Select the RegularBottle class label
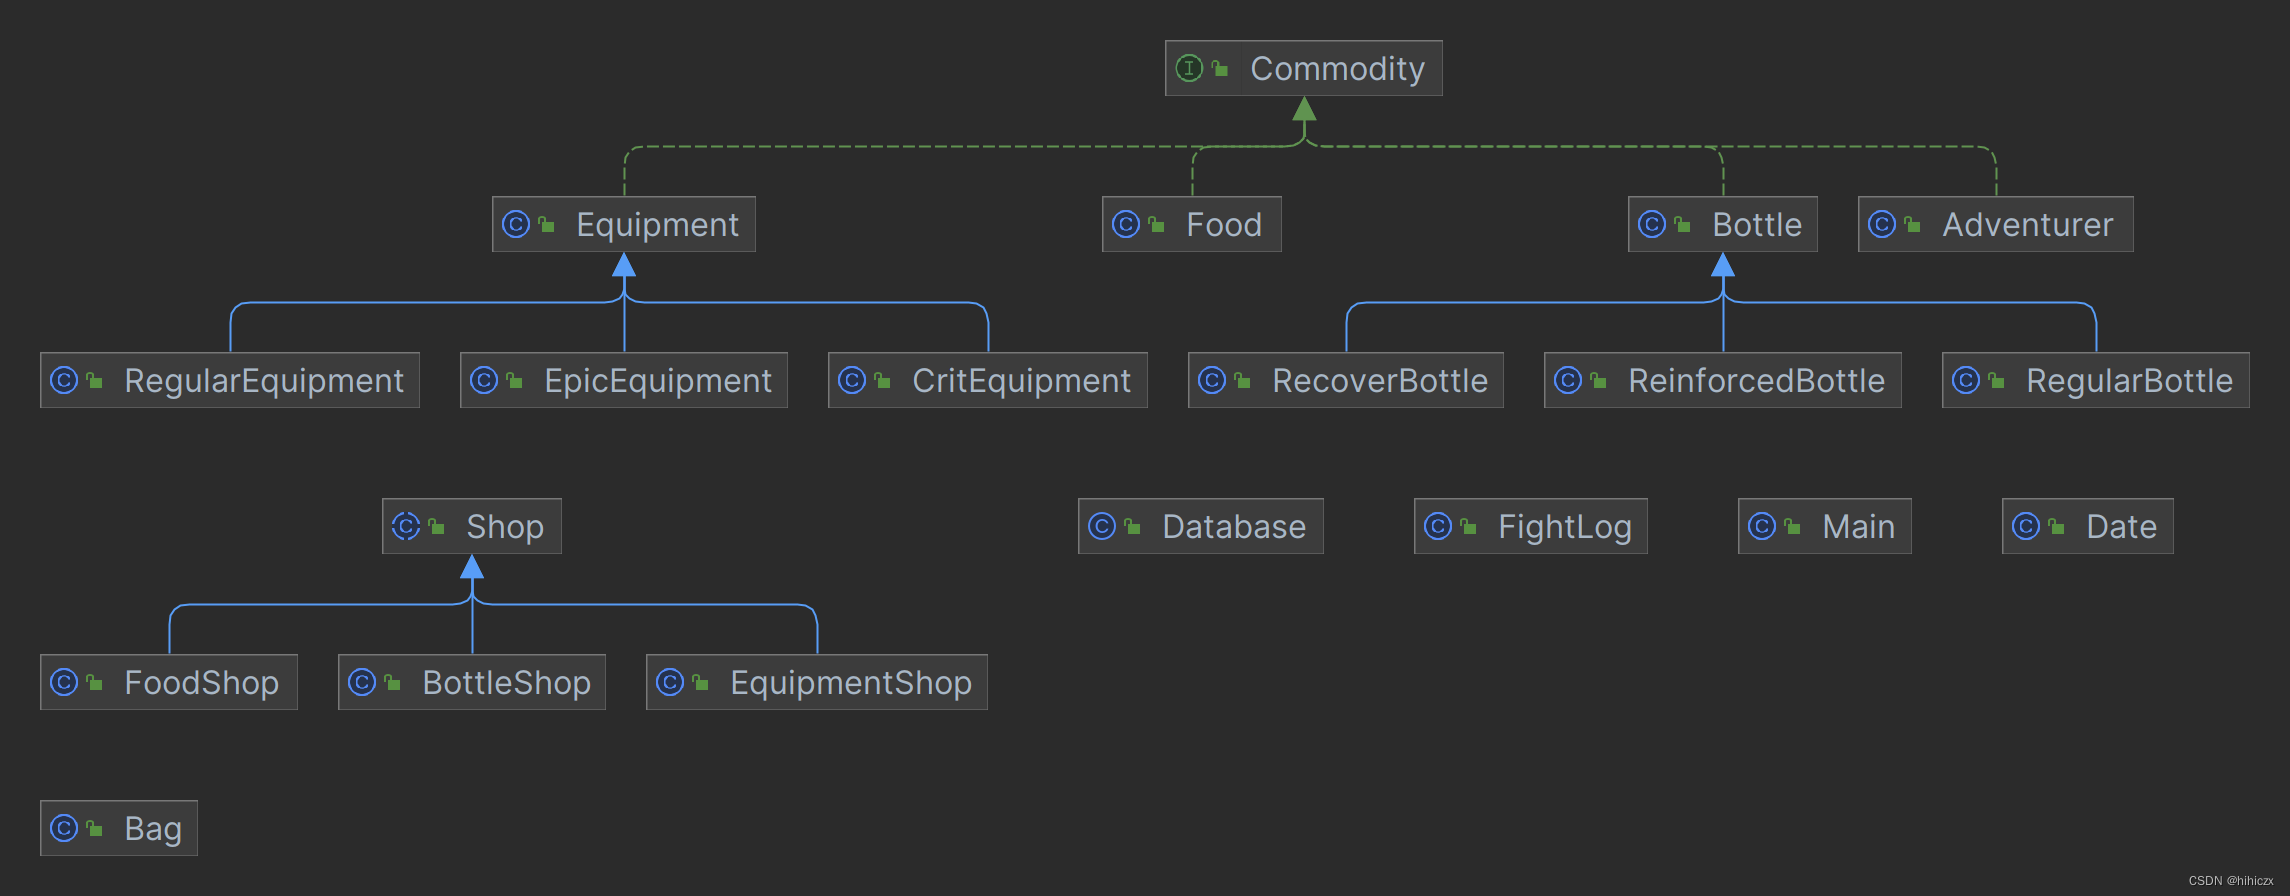Viewport: 2290px width, 896px height. 2130,382
